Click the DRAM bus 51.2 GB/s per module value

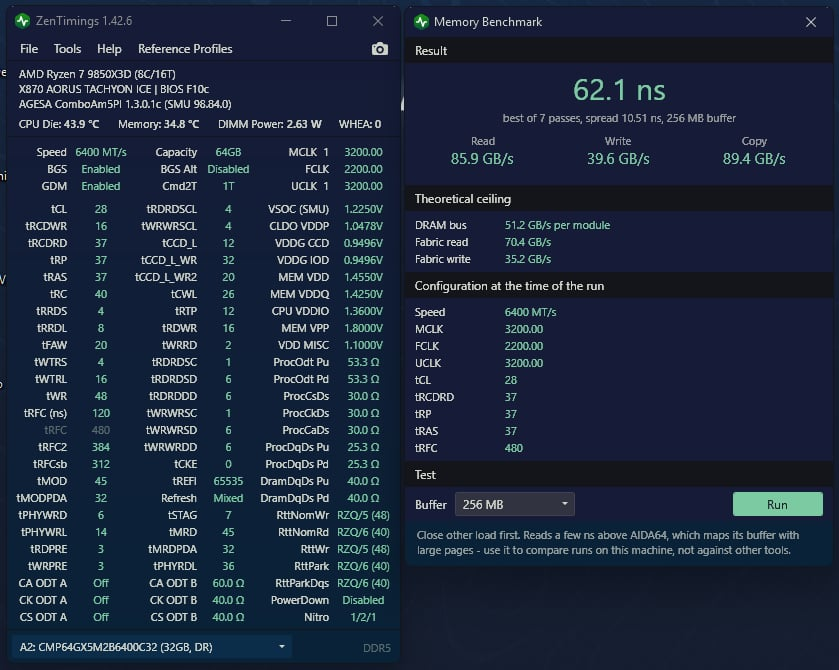tap(557, 225)
